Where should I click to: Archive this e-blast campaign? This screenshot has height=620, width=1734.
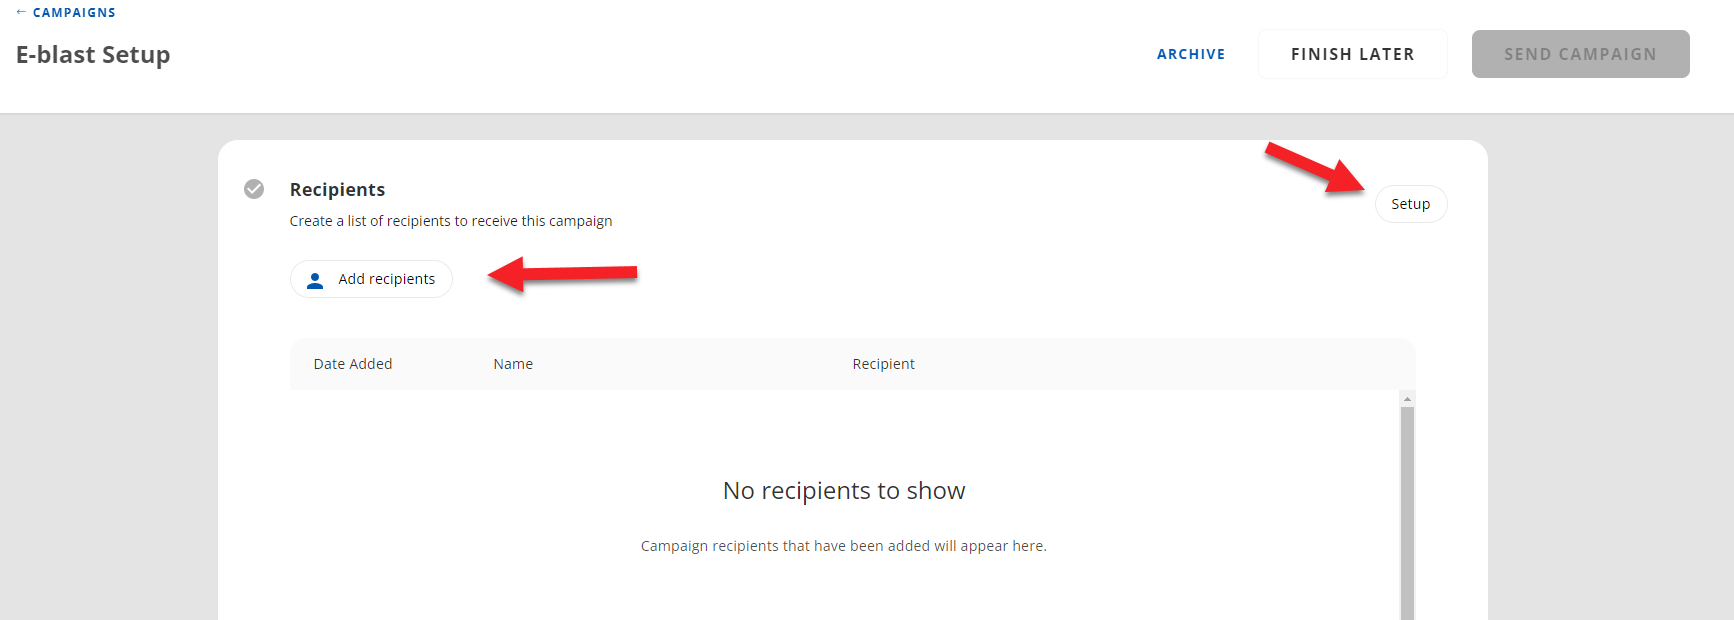click(x=1190, y=54)
